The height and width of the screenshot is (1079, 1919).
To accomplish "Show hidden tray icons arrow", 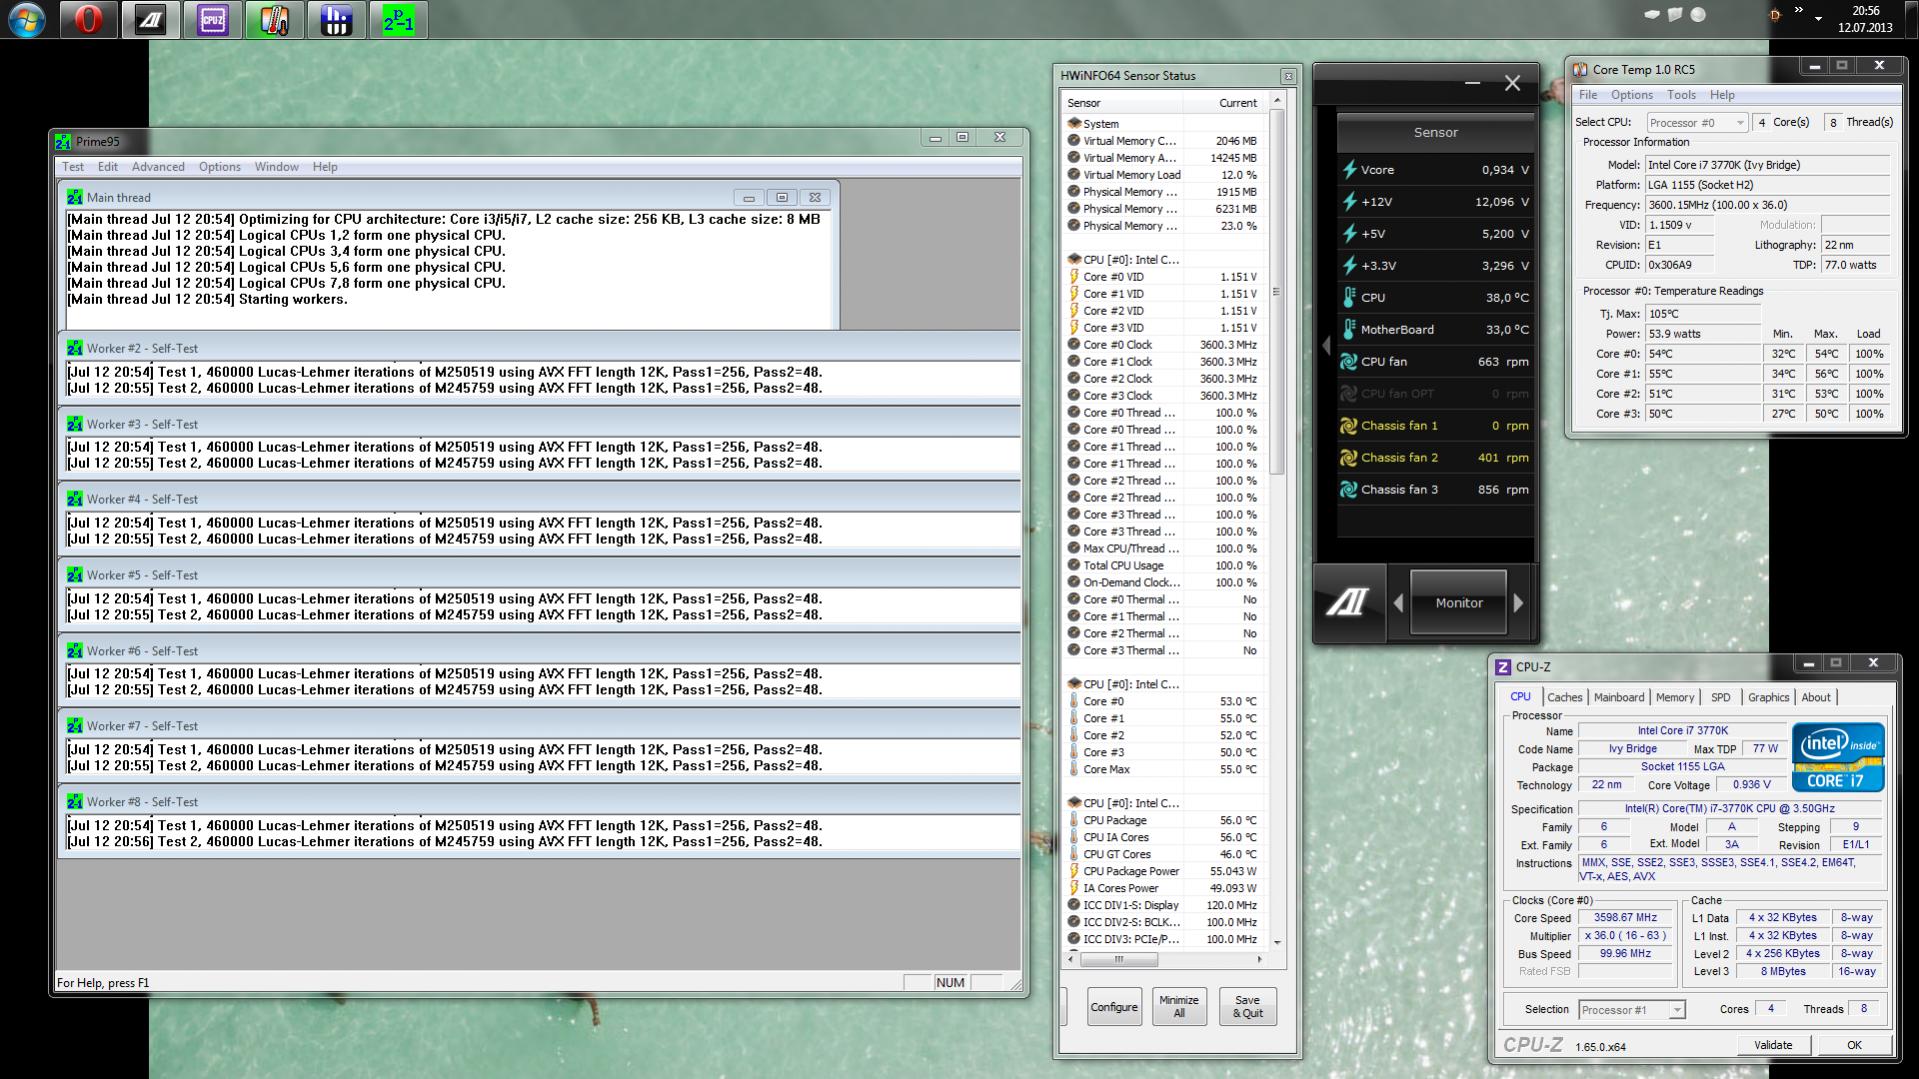I will point(1818,17).
